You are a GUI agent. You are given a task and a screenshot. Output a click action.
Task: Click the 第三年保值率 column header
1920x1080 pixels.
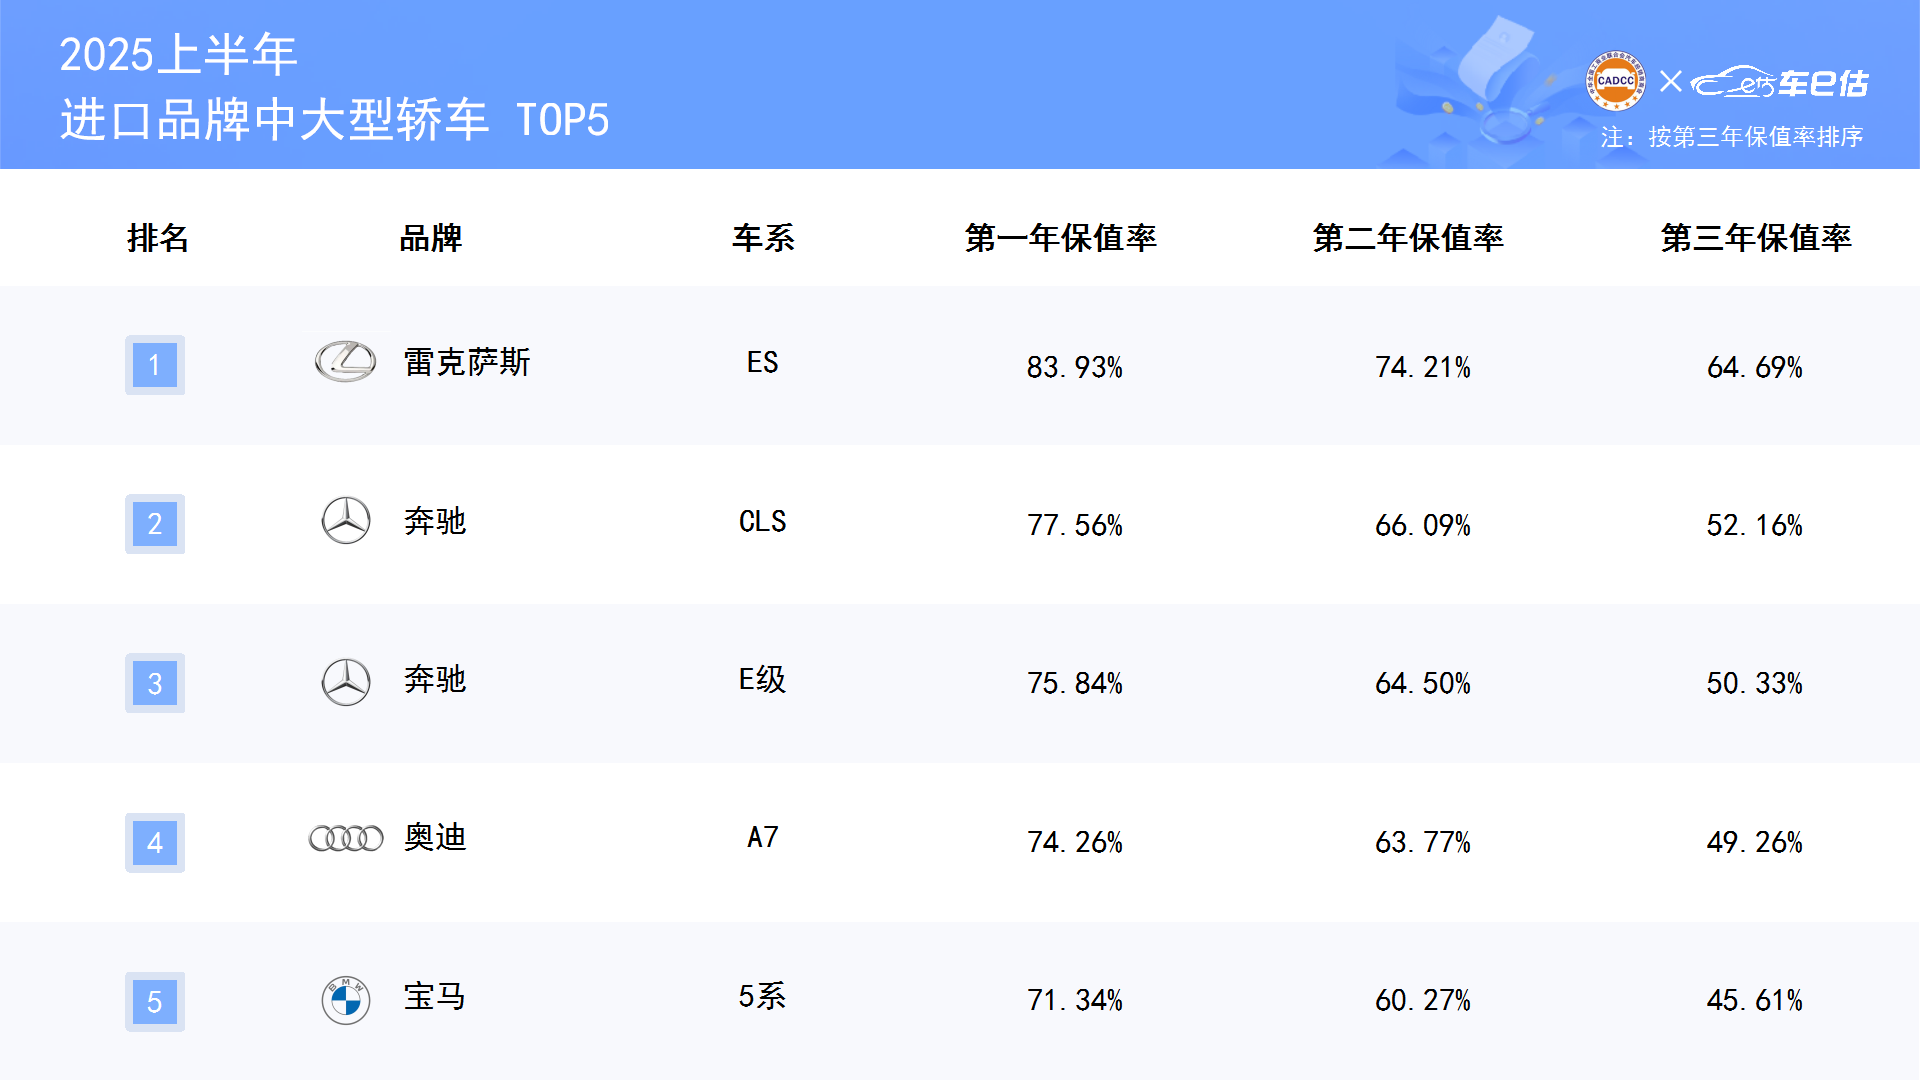[x=1756, y=238]
